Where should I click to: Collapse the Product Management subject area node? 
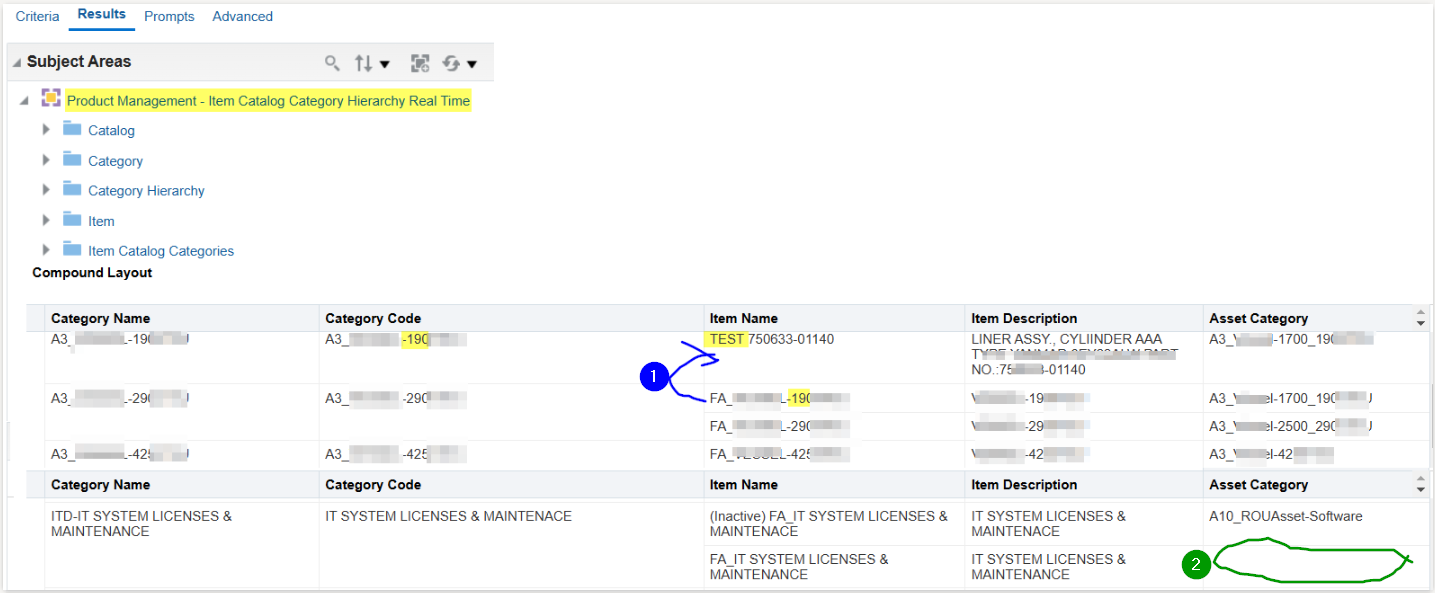(x=24, y=100)
